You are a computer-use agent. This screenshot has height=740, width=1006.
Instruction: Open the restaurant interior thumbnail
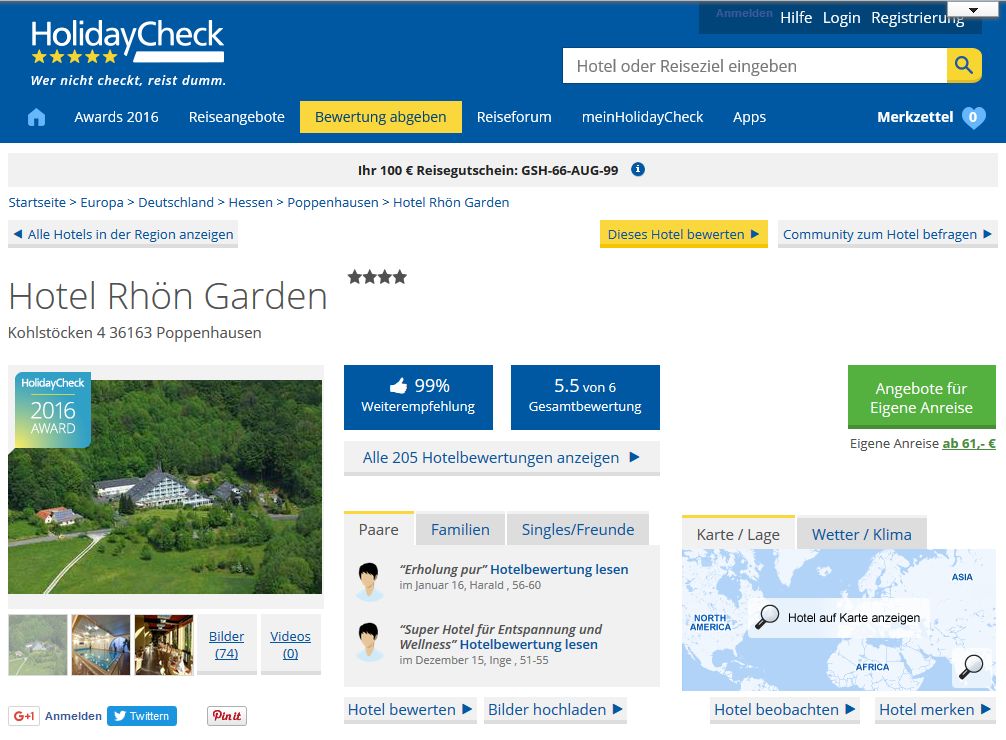click(164, 644)
